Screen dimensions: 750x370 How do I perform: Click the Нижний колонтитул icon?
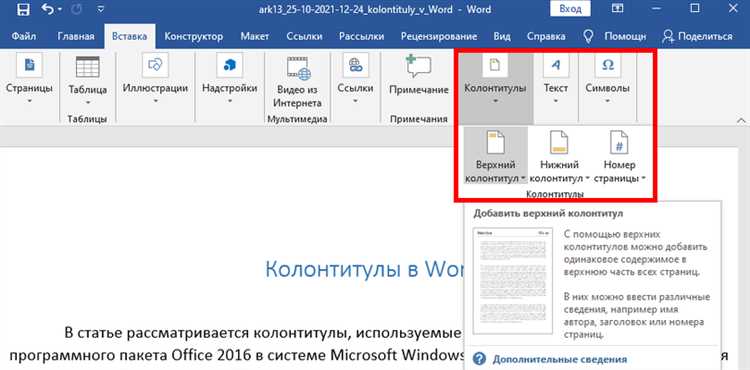559,142
